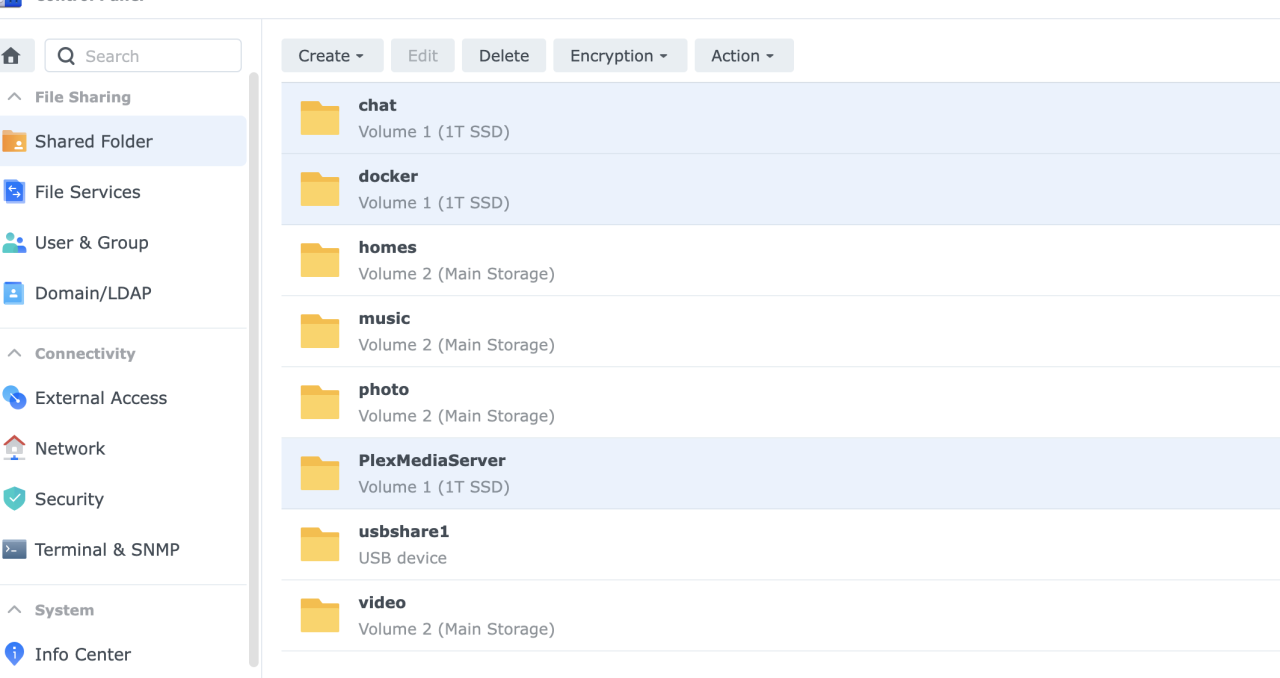Image resolution: width=1280 pixels, height=678 pixels.
Task: Open External Access via its globe icon
Action: click(x=14, y=397)
